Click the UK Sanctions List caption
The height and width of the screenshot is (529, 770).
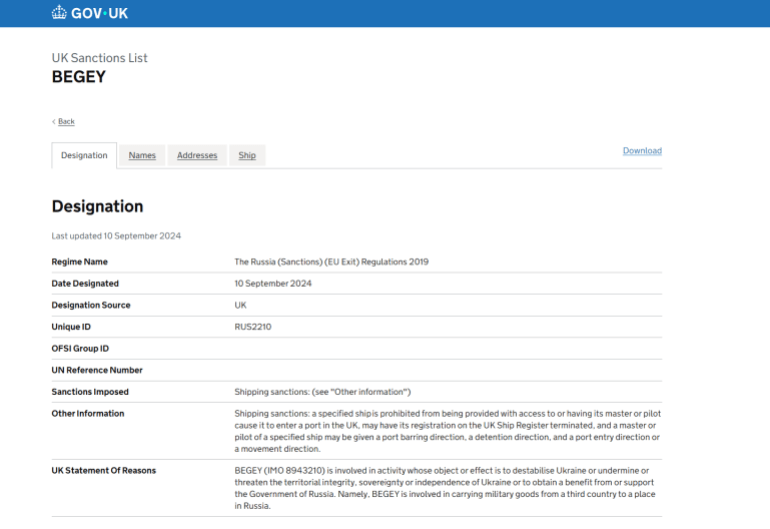100,58
